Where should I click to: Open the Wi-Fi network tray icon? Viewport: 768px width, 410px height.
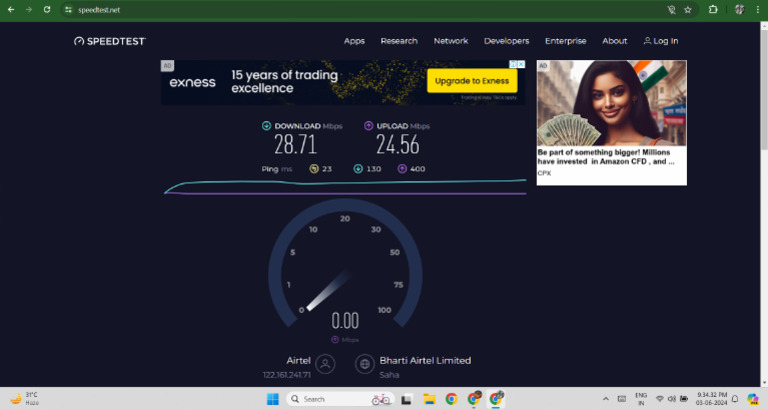(660, 399)
